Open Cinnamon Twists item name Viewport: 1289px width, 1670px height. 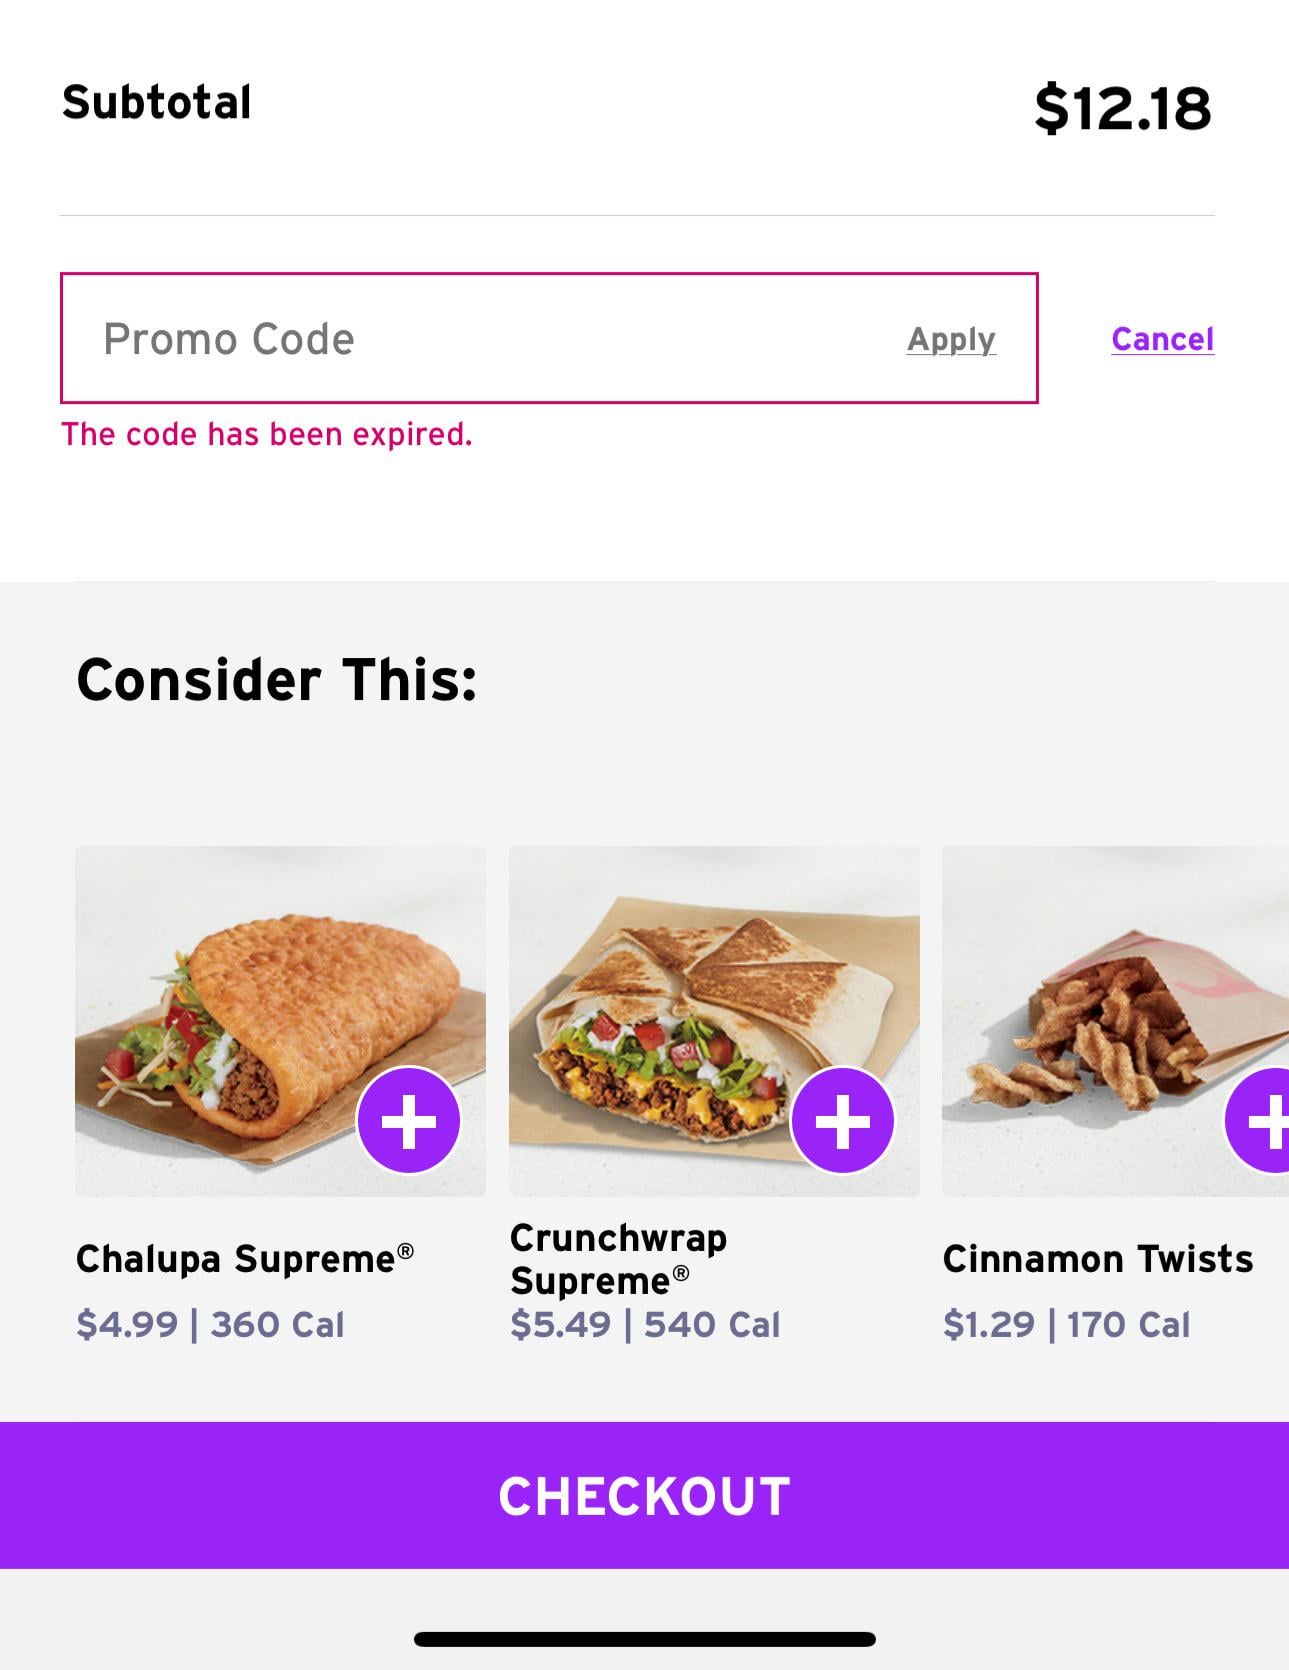tap(1097, 1259)
